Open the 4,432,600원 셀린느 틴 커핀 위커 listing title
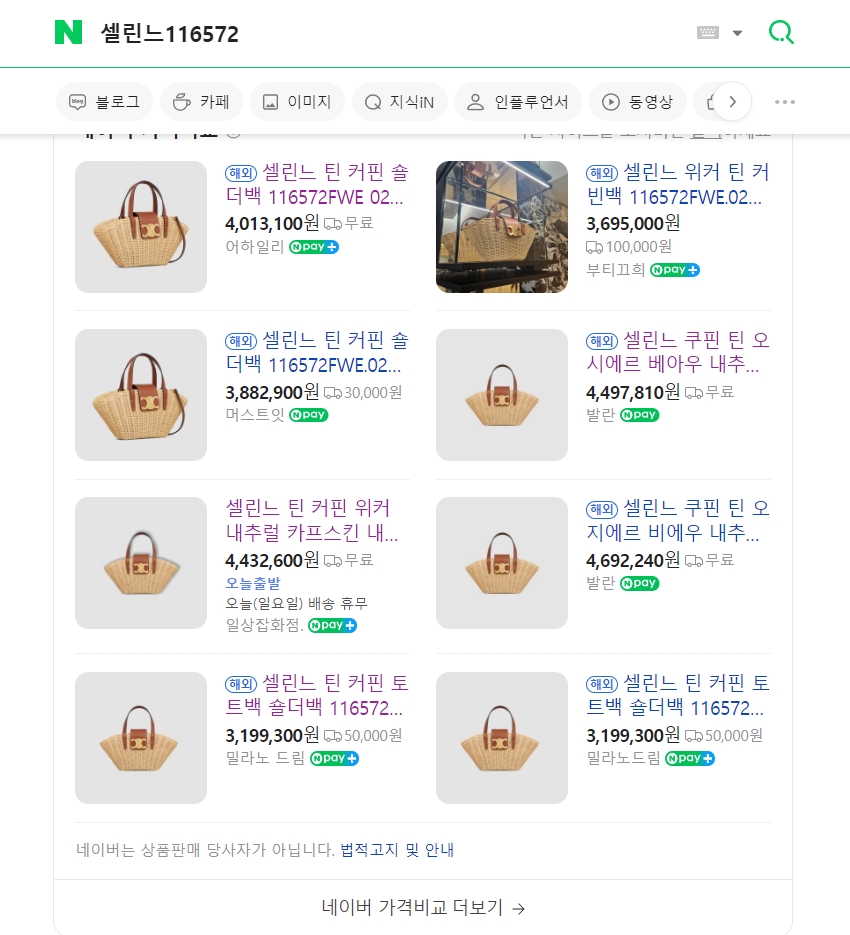850x935 pixels. [308, 520]
